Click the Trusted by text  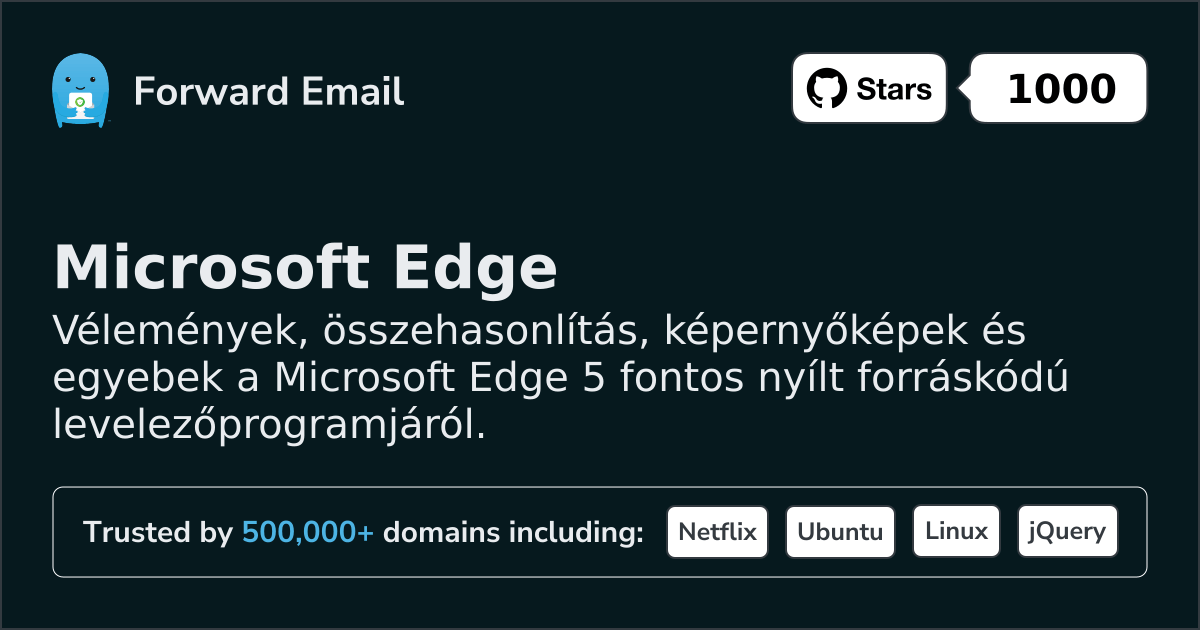(158, 533)
